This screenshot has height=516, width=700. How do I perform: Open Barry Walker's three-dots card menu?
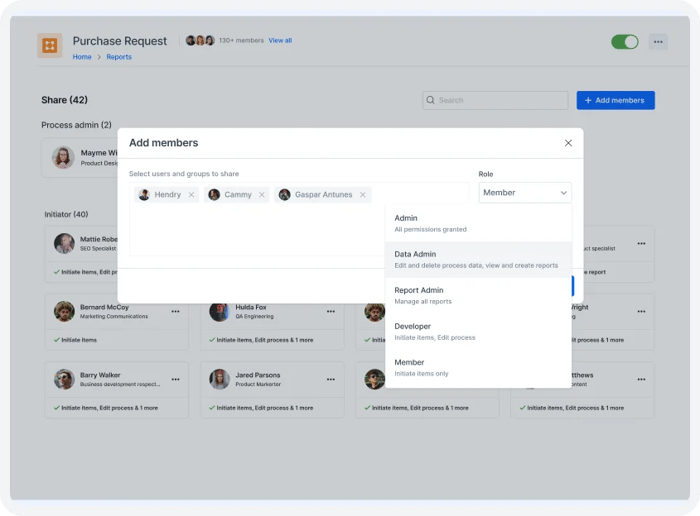(x=175, y=379)
